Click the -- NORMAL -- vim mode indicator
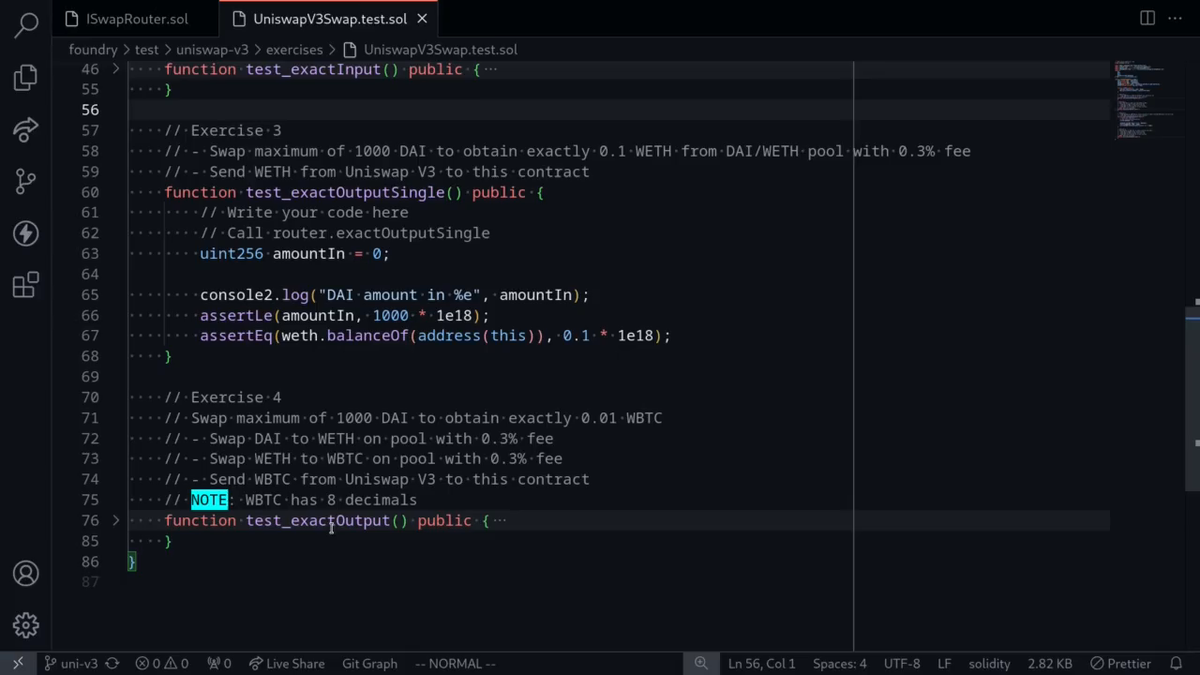1200x675 pixels. 455,663
